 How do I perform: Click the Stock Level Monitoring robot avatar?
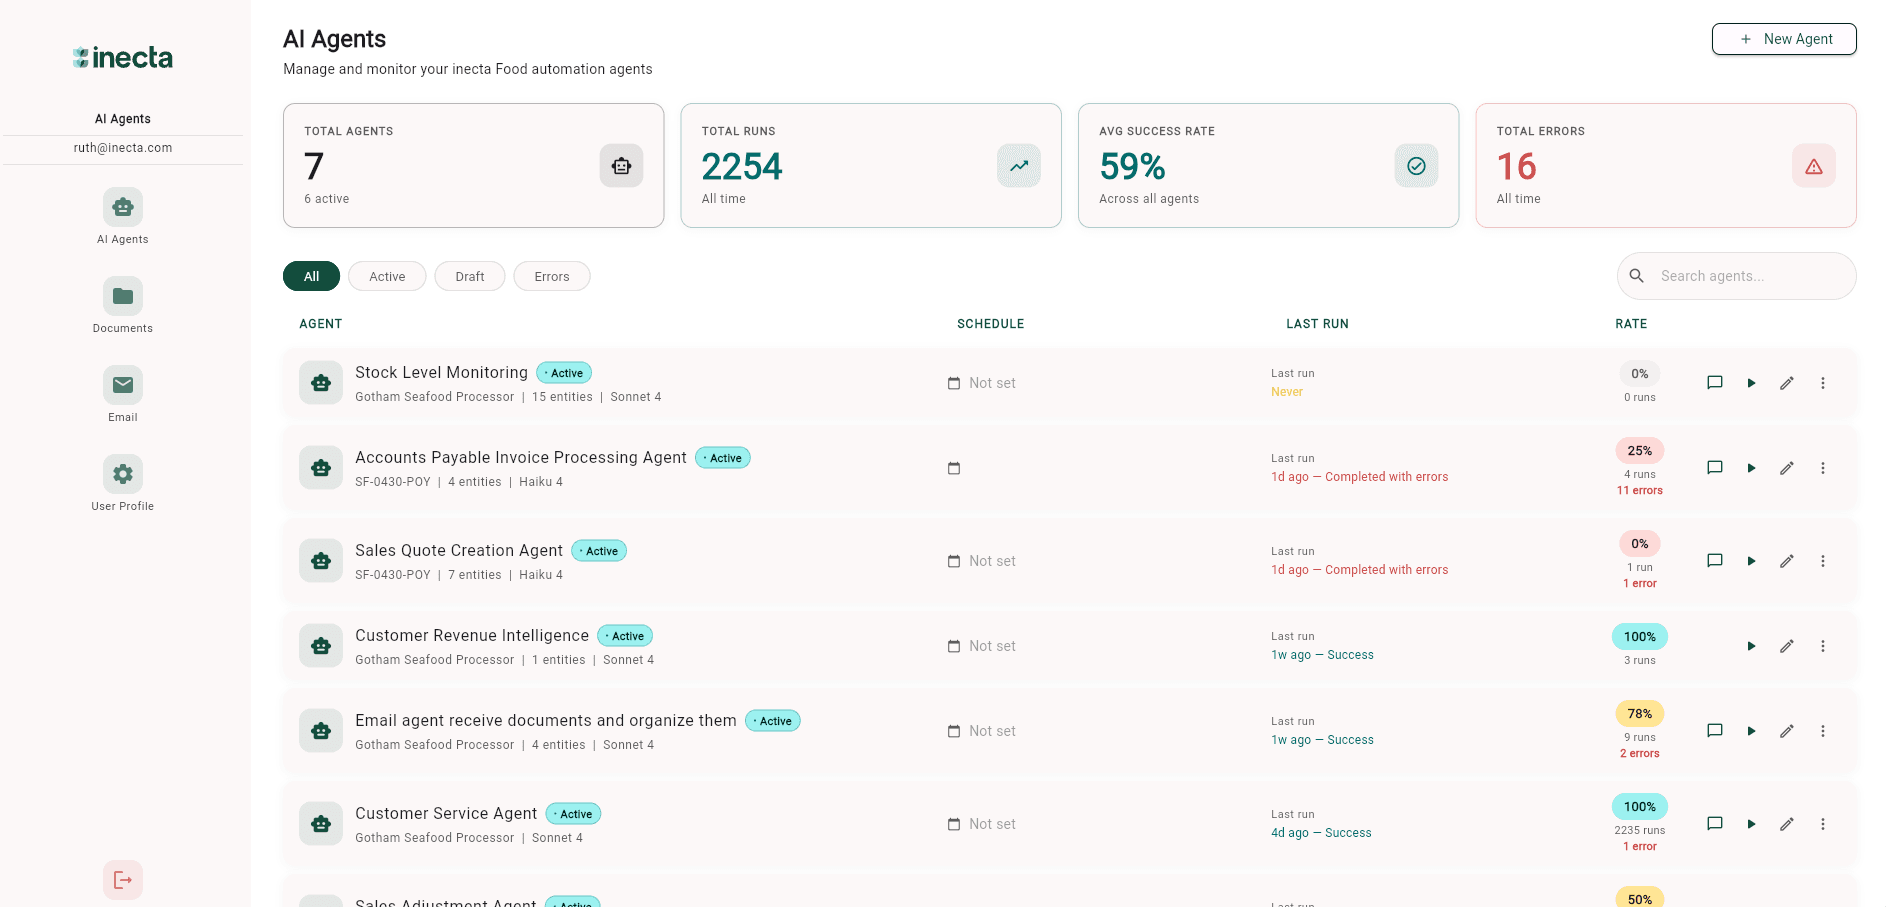321,383
